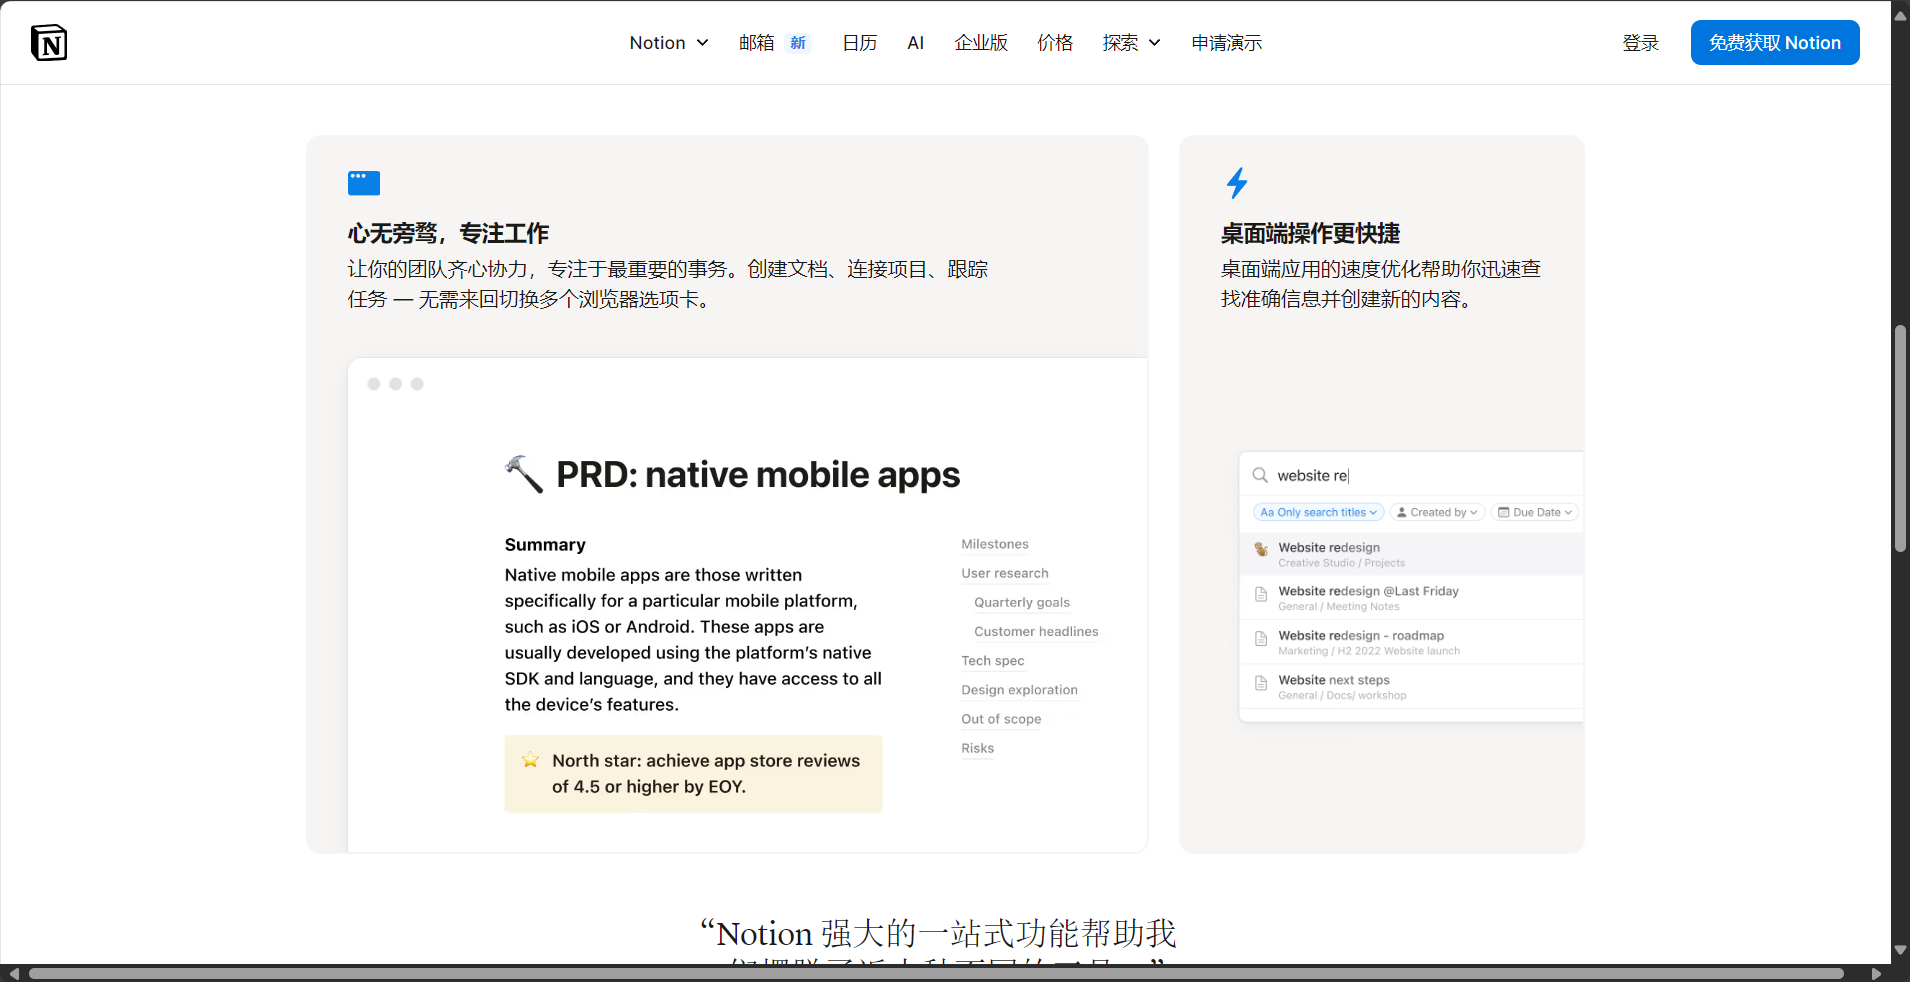
Task: Click page icon of Website redesign @Last Friday
Action: pyautogui.click(x=1261, y=594)
